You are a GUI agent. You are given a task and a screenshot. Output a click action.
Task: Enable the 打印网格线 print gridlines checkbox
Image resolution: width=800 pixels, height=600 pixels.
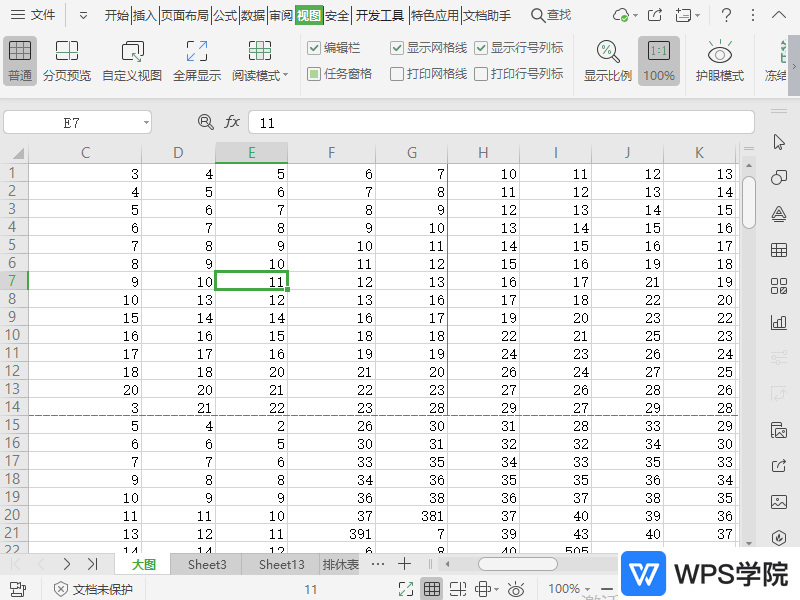[397, 74]
